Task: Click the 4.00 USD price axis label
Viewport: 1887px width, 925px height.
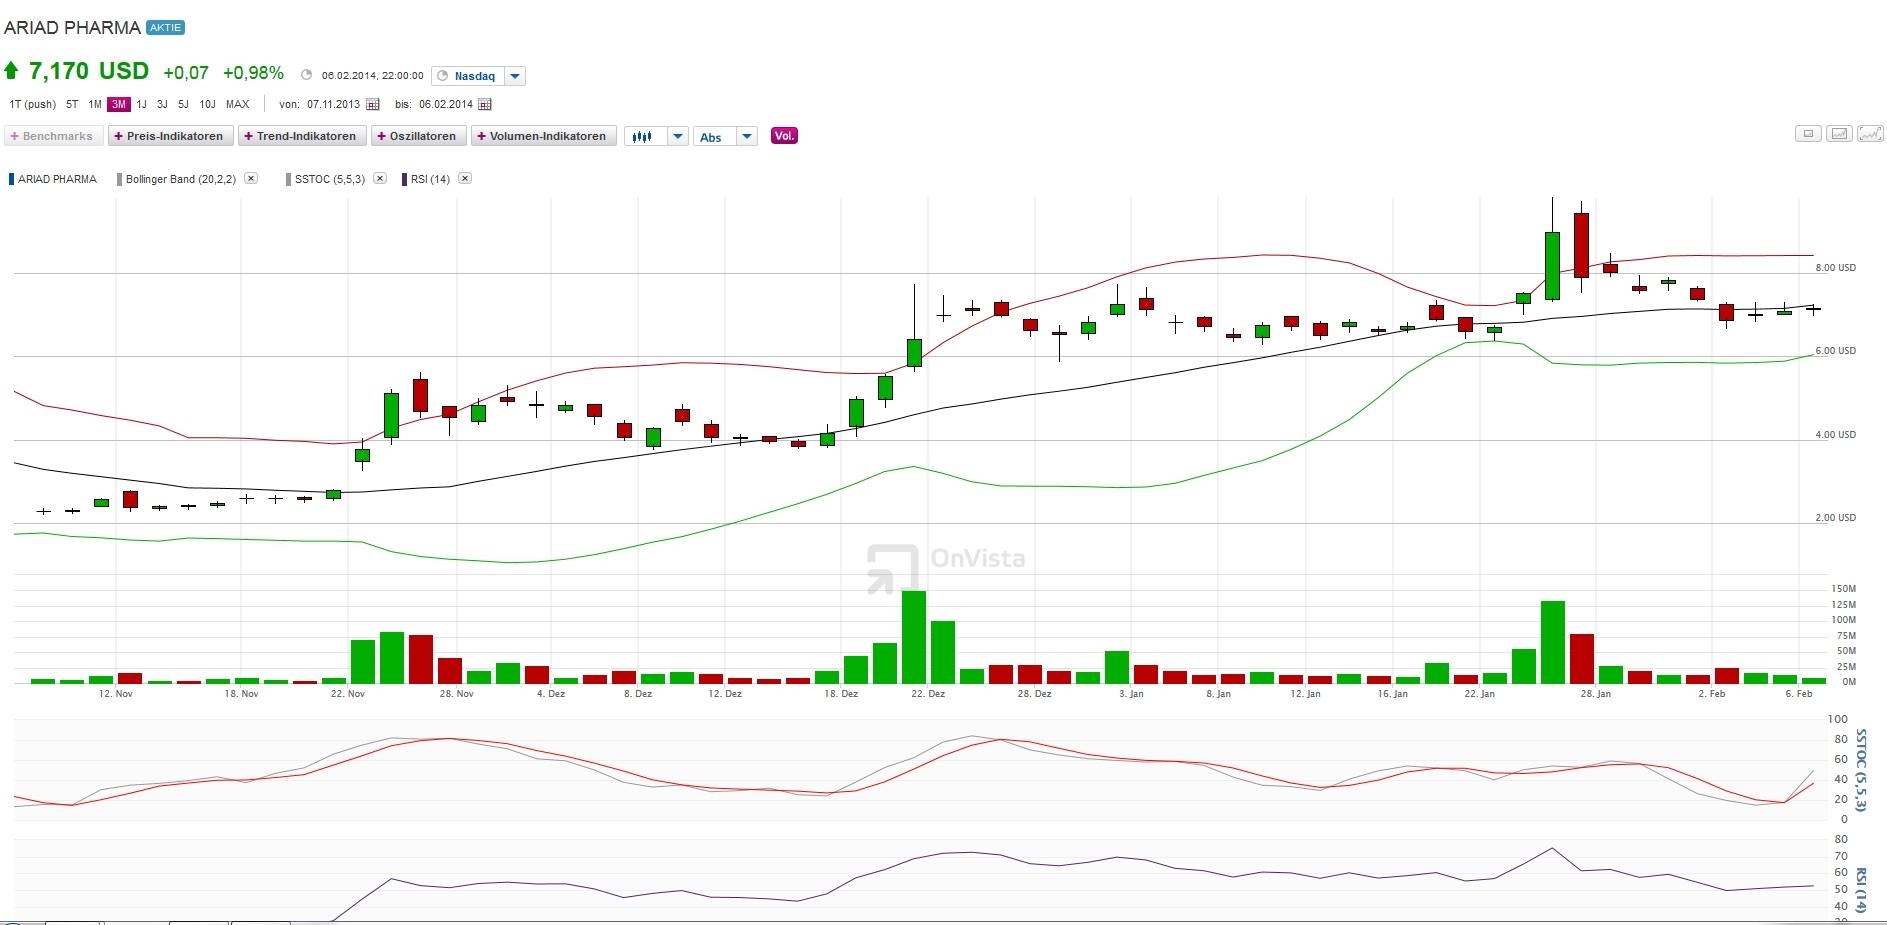Action: coord(1835,435)
